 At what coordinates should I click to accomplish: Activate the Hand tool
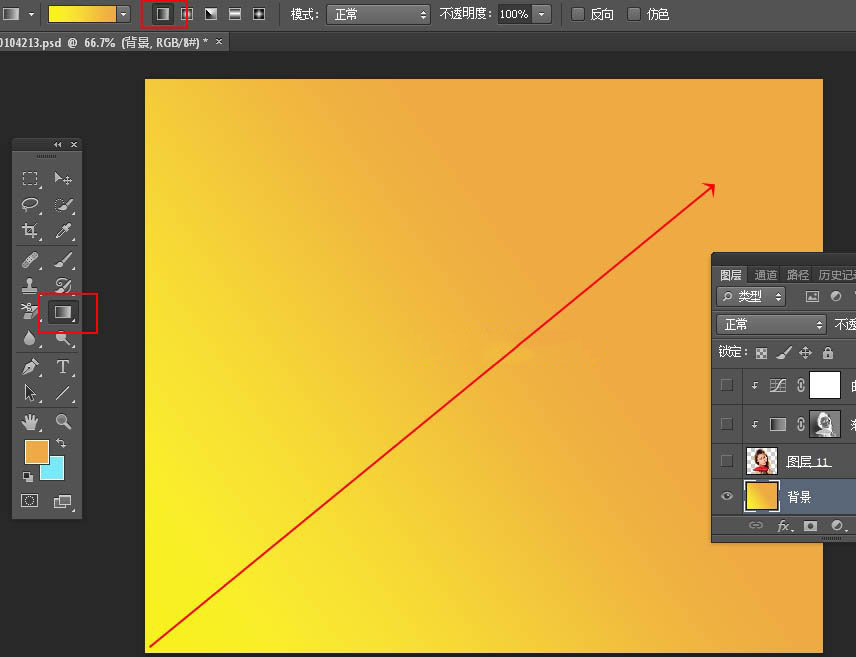pos(31,421)
